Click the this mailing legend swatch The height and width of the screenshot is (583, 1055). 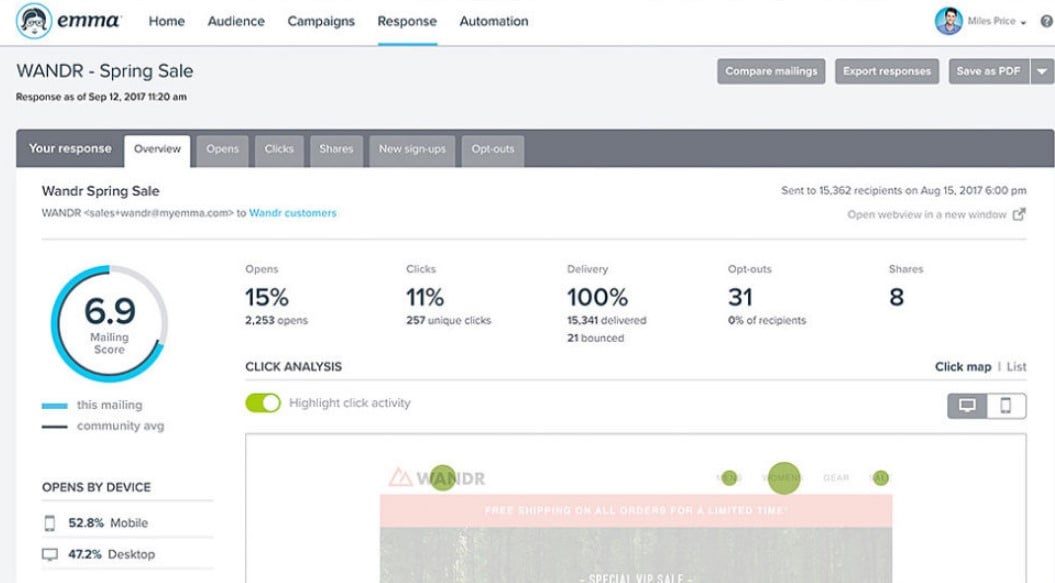(54, 406)
